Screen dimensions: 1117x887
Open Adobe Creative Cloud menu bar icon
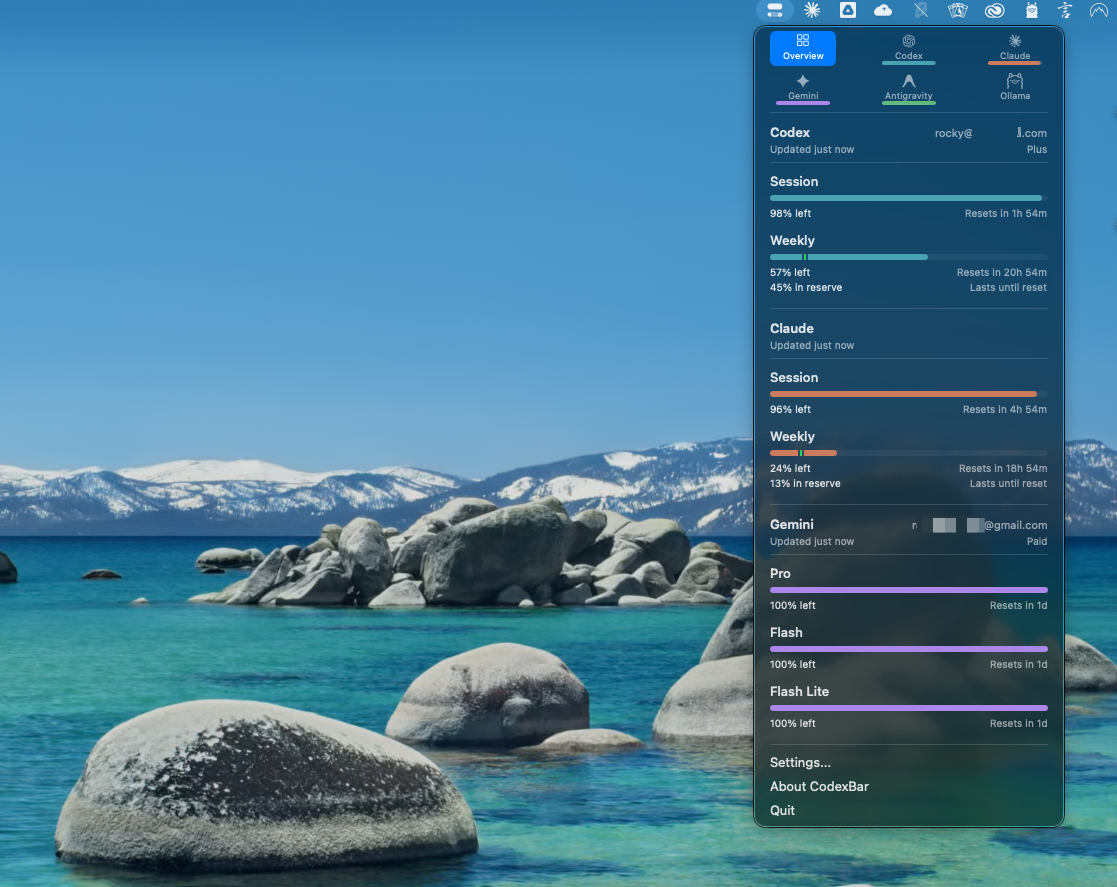tap(993, 11)
